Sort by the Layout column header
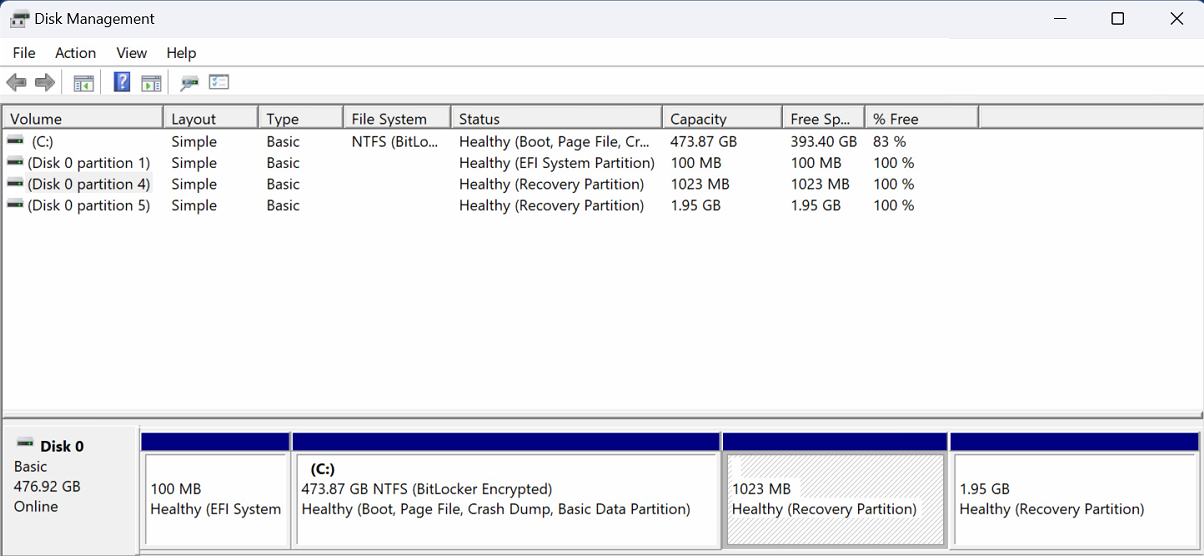Screen dimensions: 1204x556 (x=211, y=118)
